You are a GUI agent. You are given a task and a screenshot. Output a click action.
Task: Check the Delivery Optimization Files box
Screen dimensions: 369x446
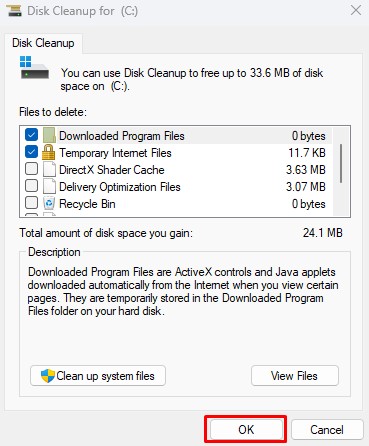click(x=31, y=186)
